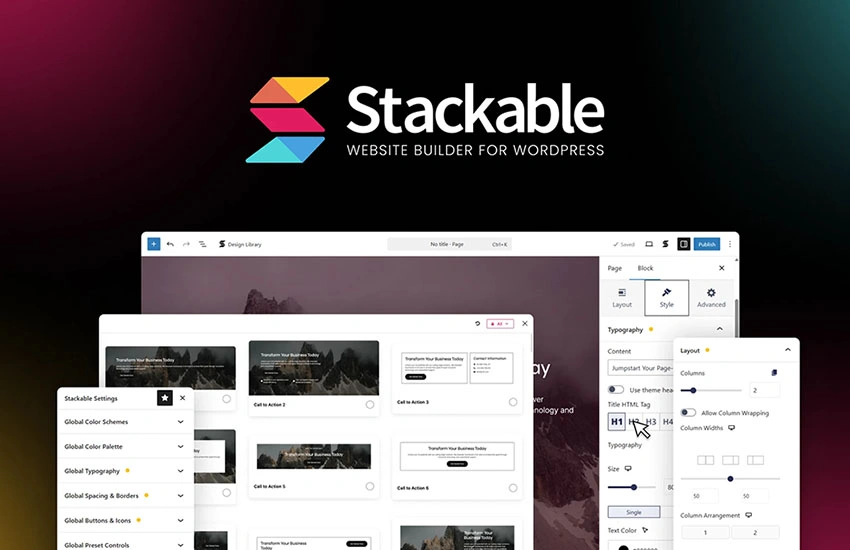Select the Call to Action 6 radio button
The width and height of the screenshot is (850, 550).
[x=513, y=488]
